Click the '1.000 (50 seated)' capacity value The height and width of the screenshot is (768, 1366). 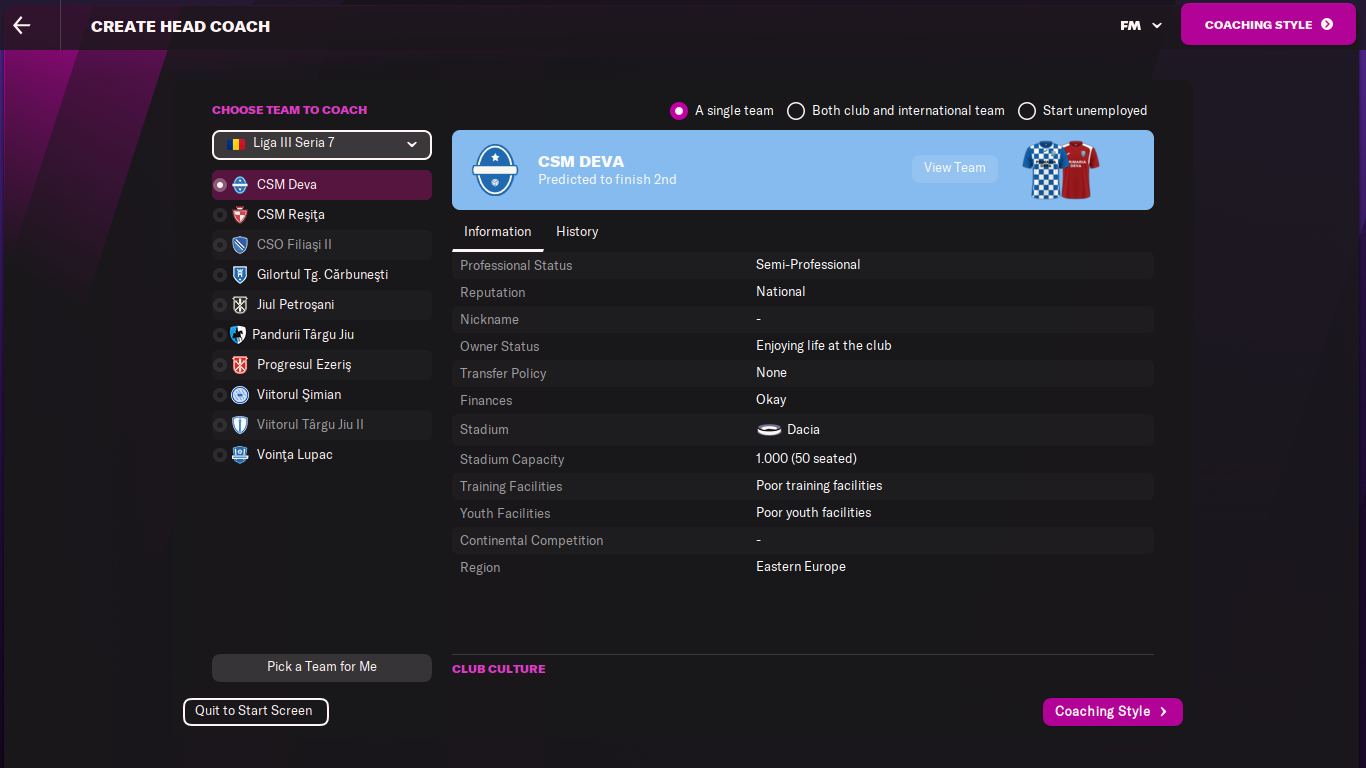(x=807, y=459)
